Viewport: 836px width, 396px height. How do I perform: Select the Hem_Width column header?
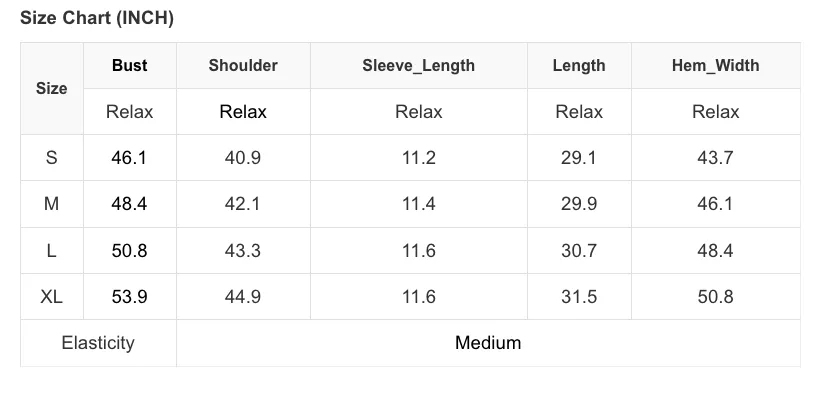[716, 66]
